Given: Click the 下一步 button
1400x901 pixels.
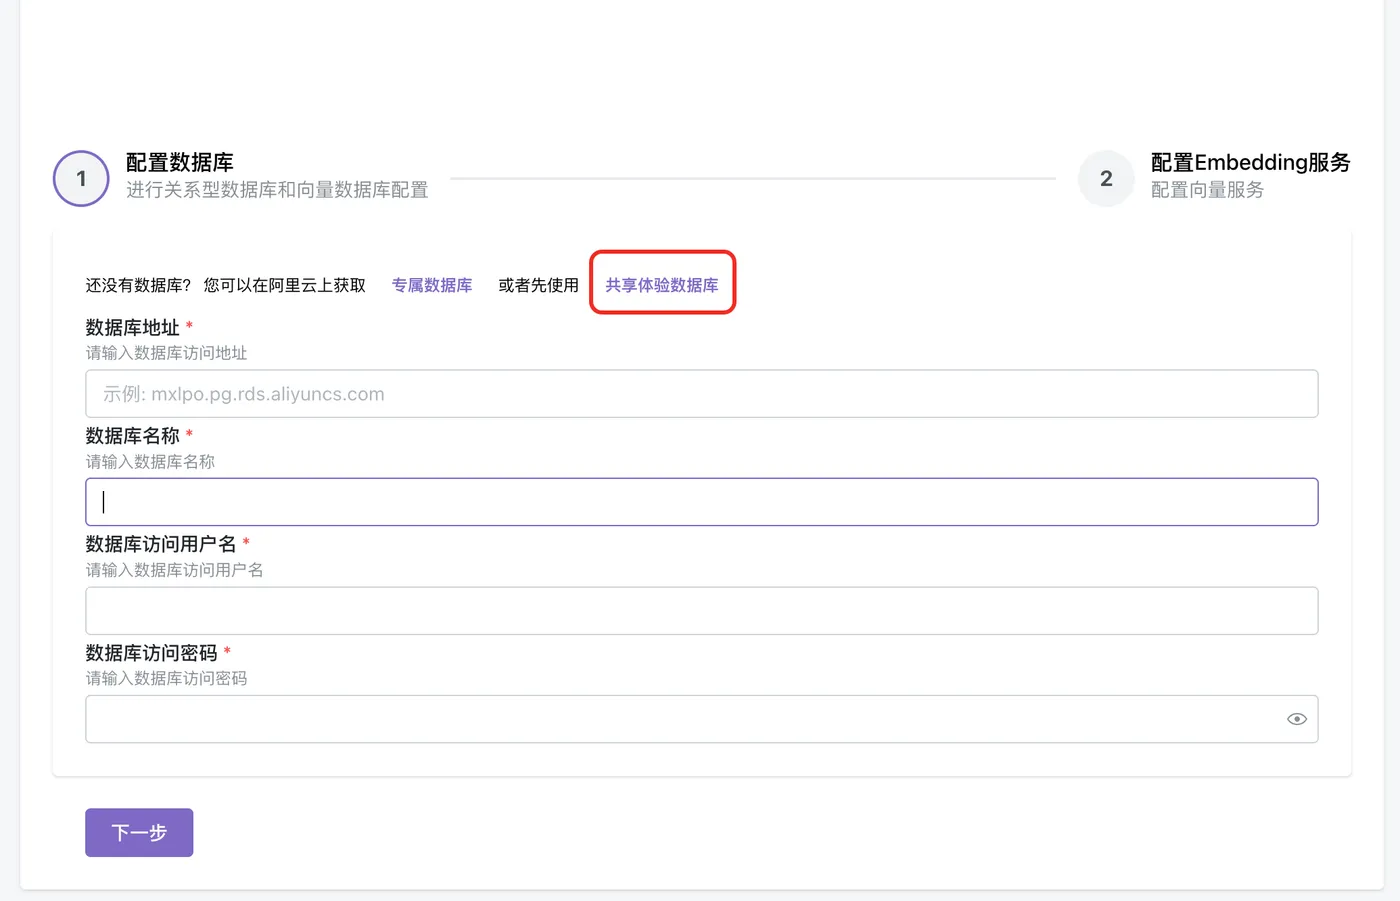Looking at the screenshot, I should coord(139,832).
